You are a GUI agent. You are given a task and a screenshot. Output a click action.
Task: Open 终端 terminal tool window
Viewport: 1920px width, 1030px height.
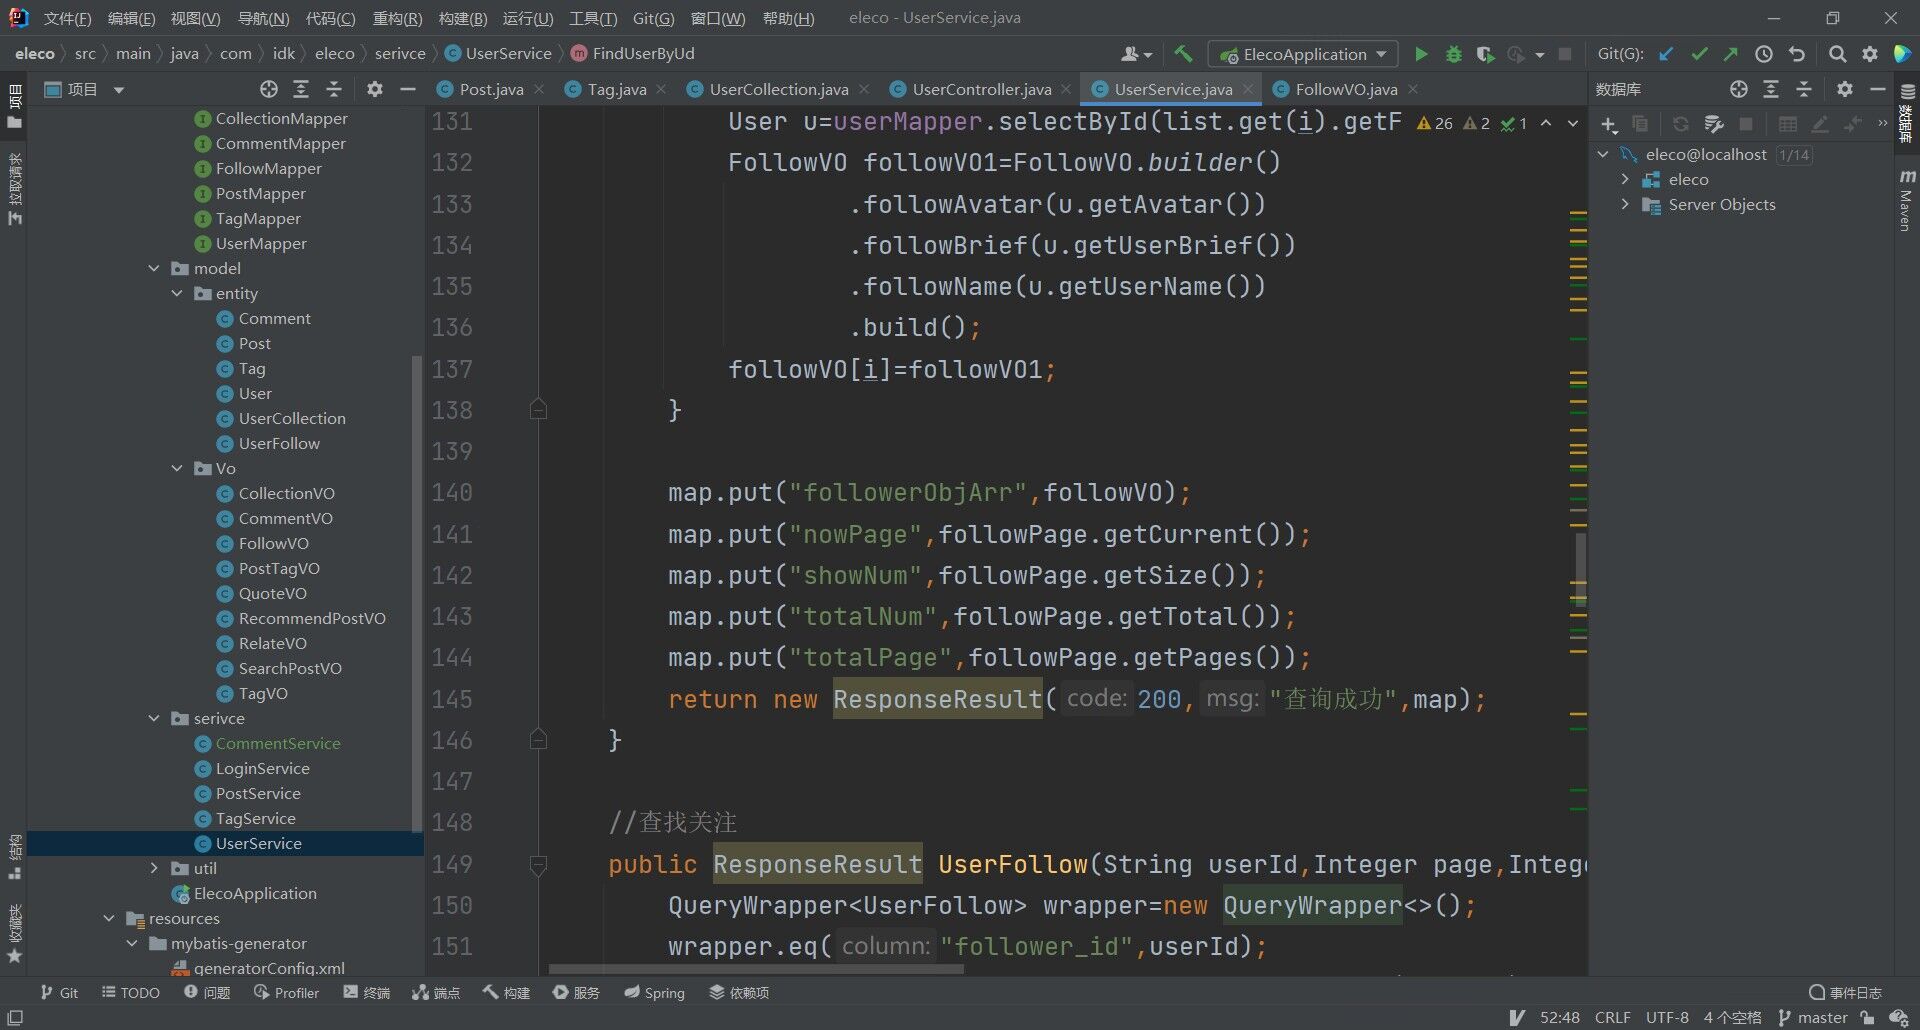pyautogui.click(x=366, y=992)
